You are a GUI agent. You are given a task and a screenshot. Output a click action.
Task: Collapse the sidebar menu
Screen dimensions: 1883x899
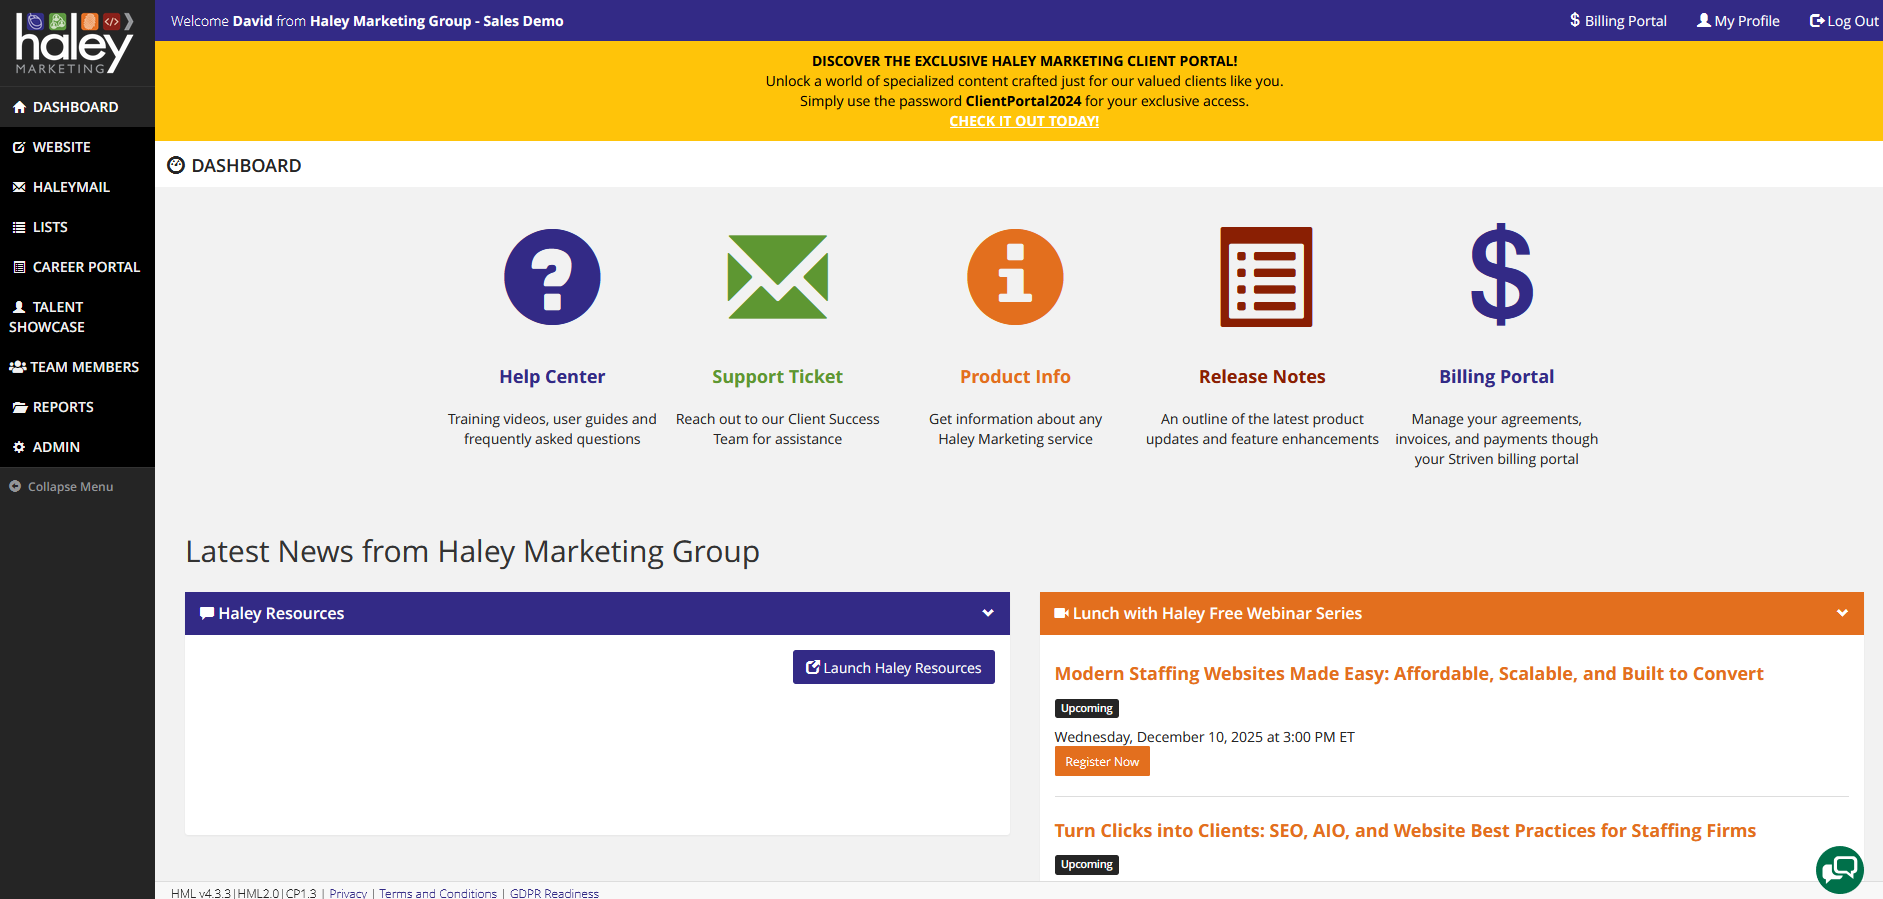pyautogui.click(x=62, y=487)
